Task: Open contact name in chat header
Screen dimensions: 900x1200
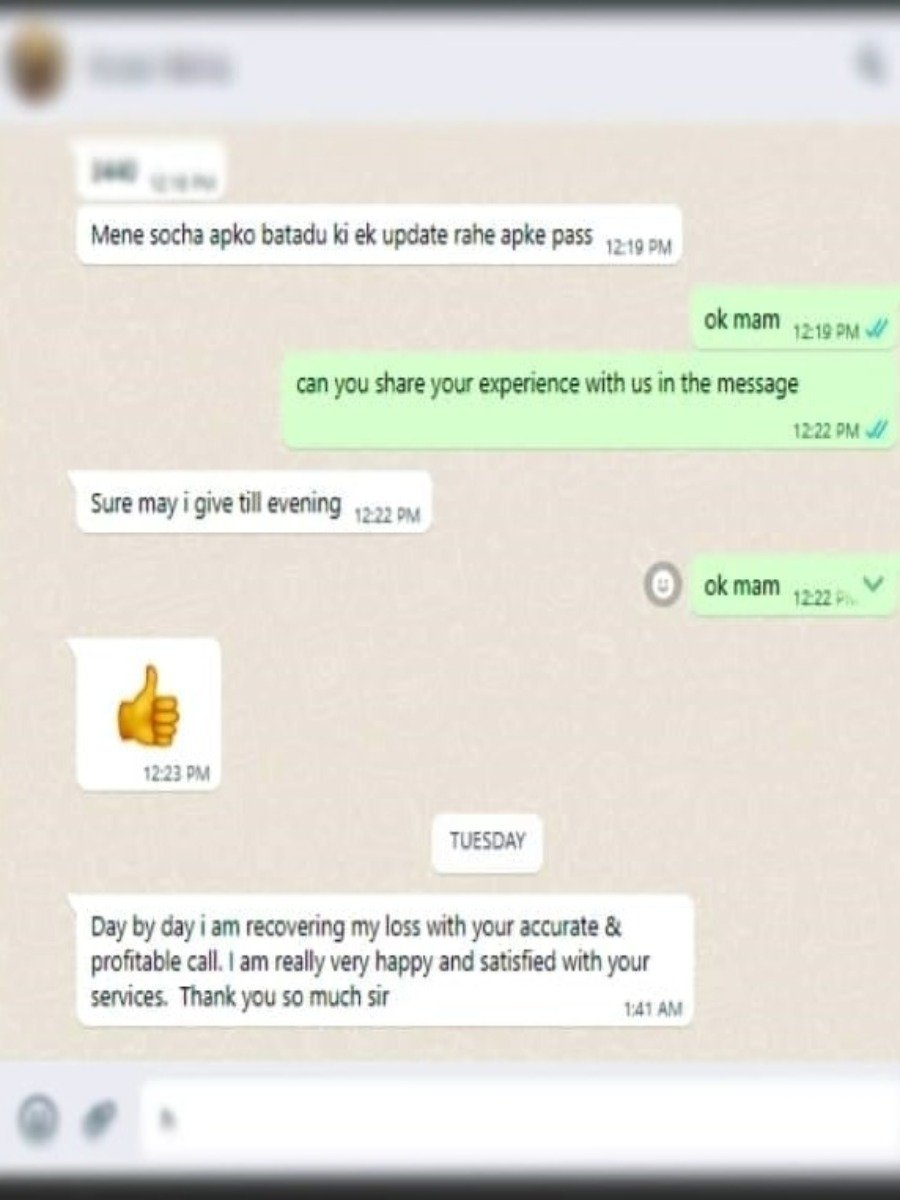Action: (159, 68)
